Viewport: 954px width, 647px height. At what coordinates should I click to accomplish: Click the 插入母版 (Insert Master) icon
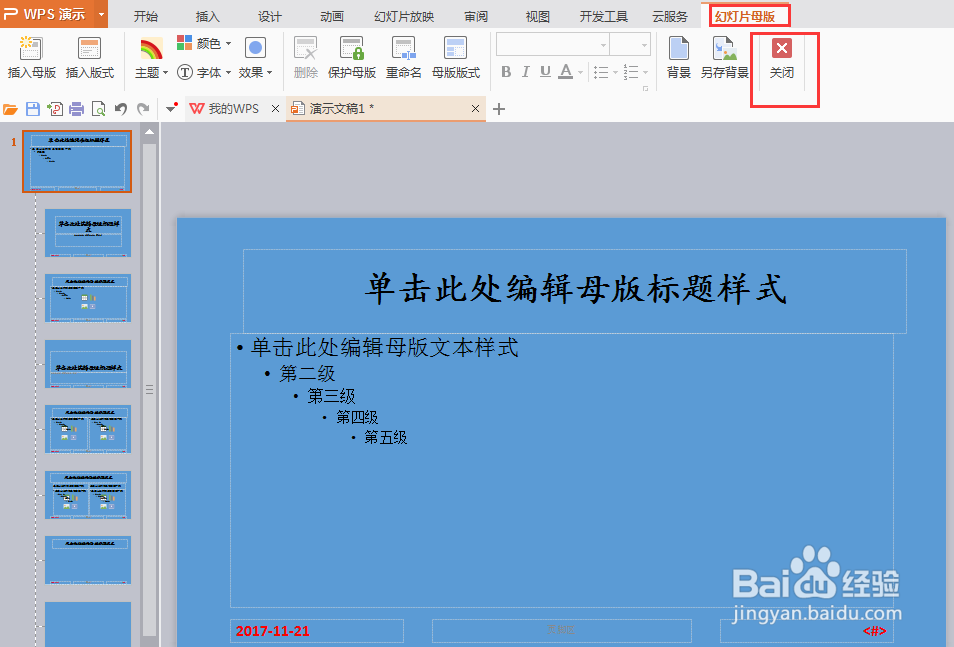pyautogui.click(x=31, y=57)
